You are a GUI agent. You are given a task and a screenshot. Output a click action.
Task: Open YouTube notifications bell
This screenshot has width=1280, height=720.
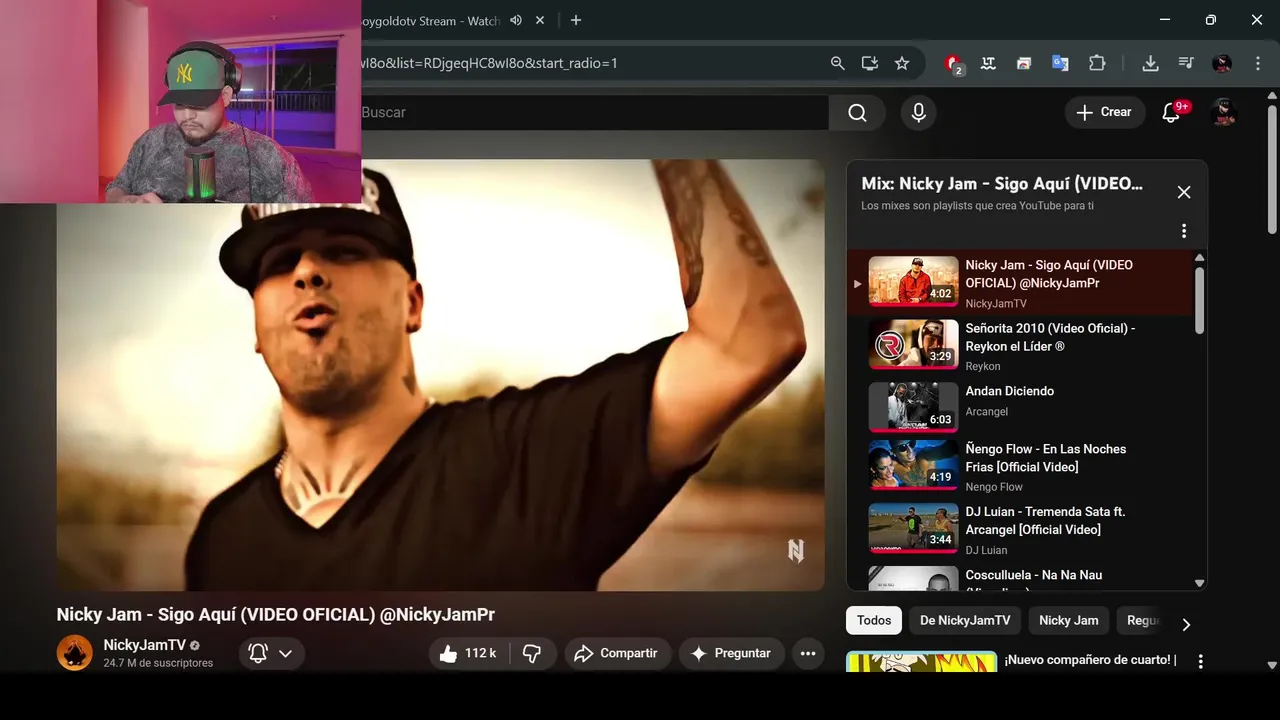1171,113
